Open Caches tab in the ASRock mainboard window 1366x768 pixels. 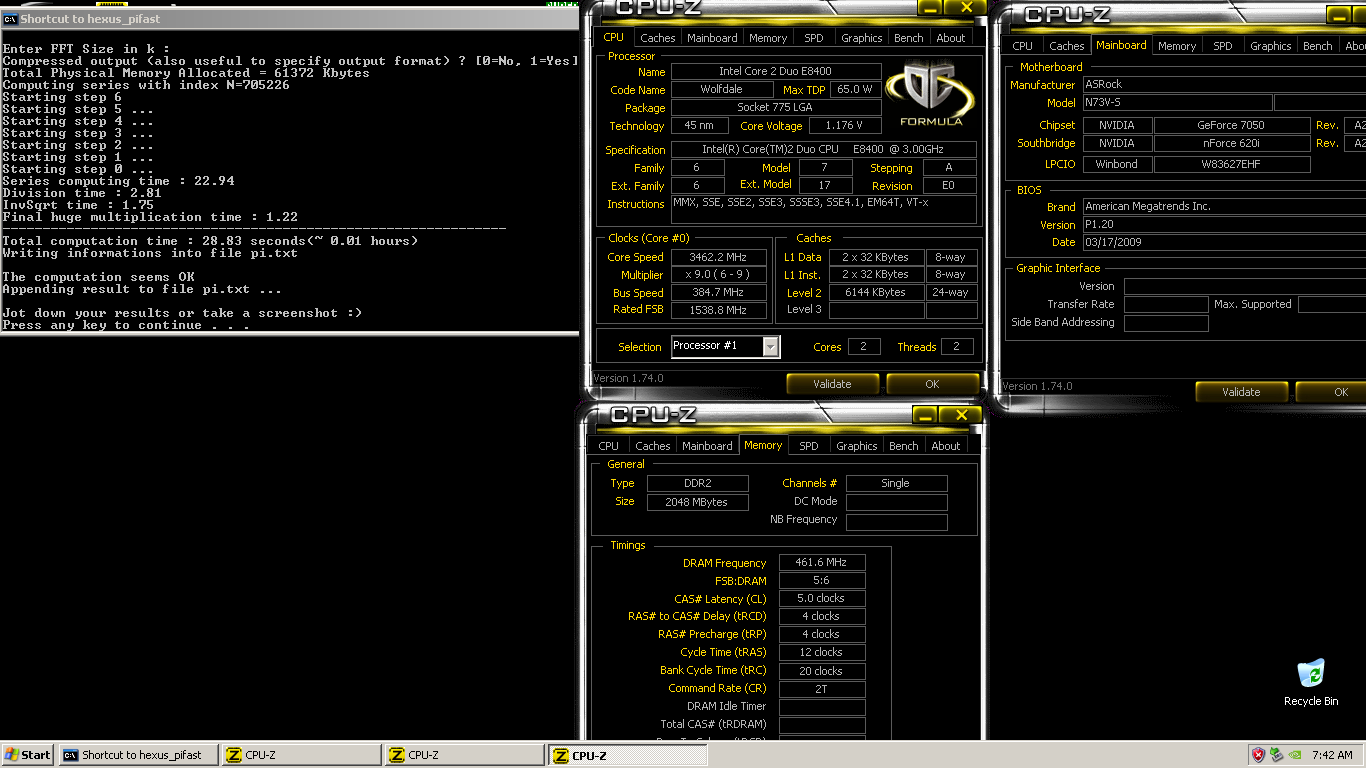pos(1066,46)
